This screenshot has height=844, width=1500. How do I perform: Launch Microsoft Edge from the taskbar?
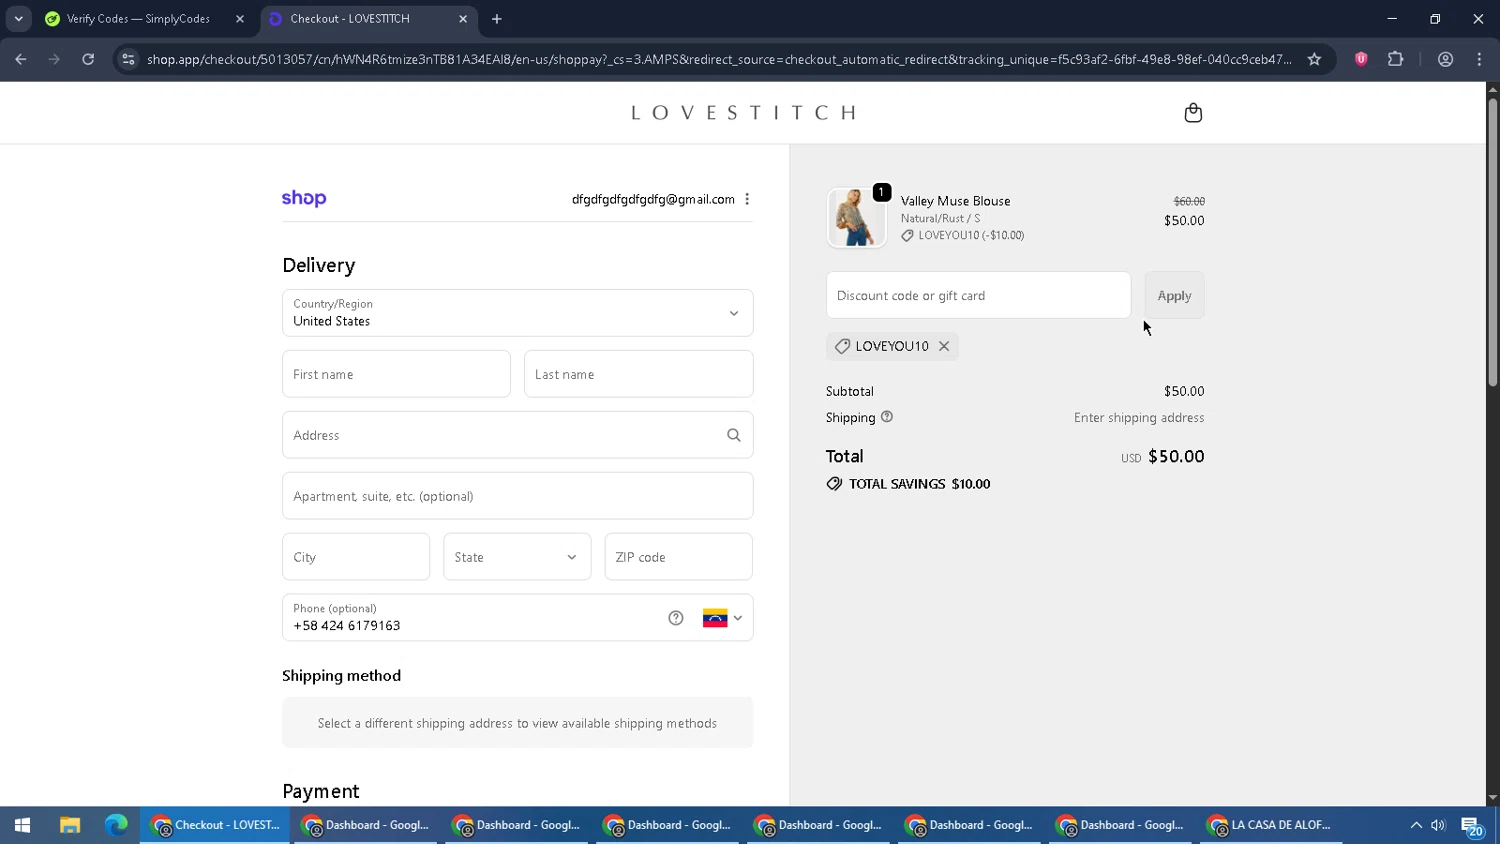tap(116, 825)
